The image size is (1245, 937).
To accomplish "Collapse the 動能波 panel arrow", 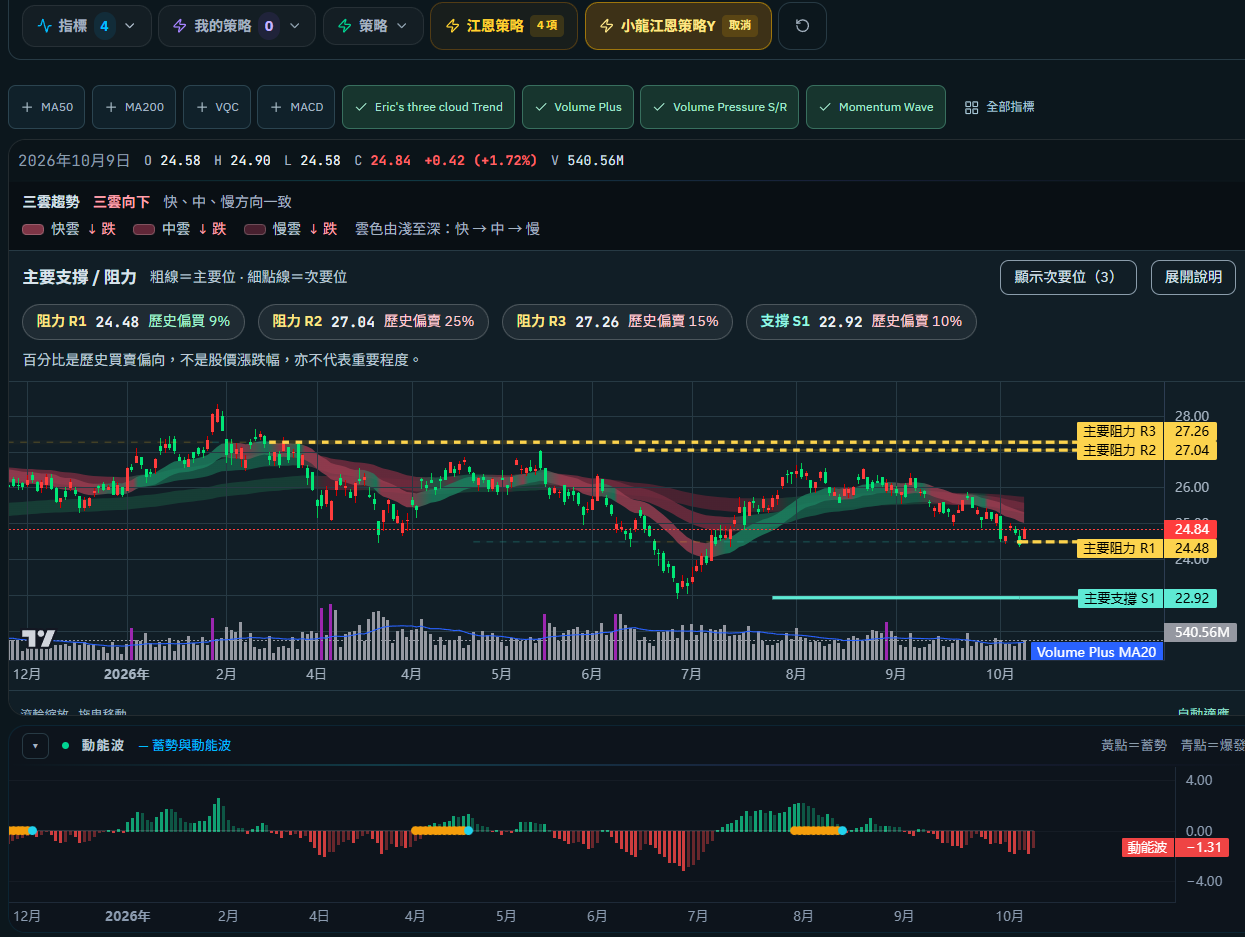I will coord(35,746).
